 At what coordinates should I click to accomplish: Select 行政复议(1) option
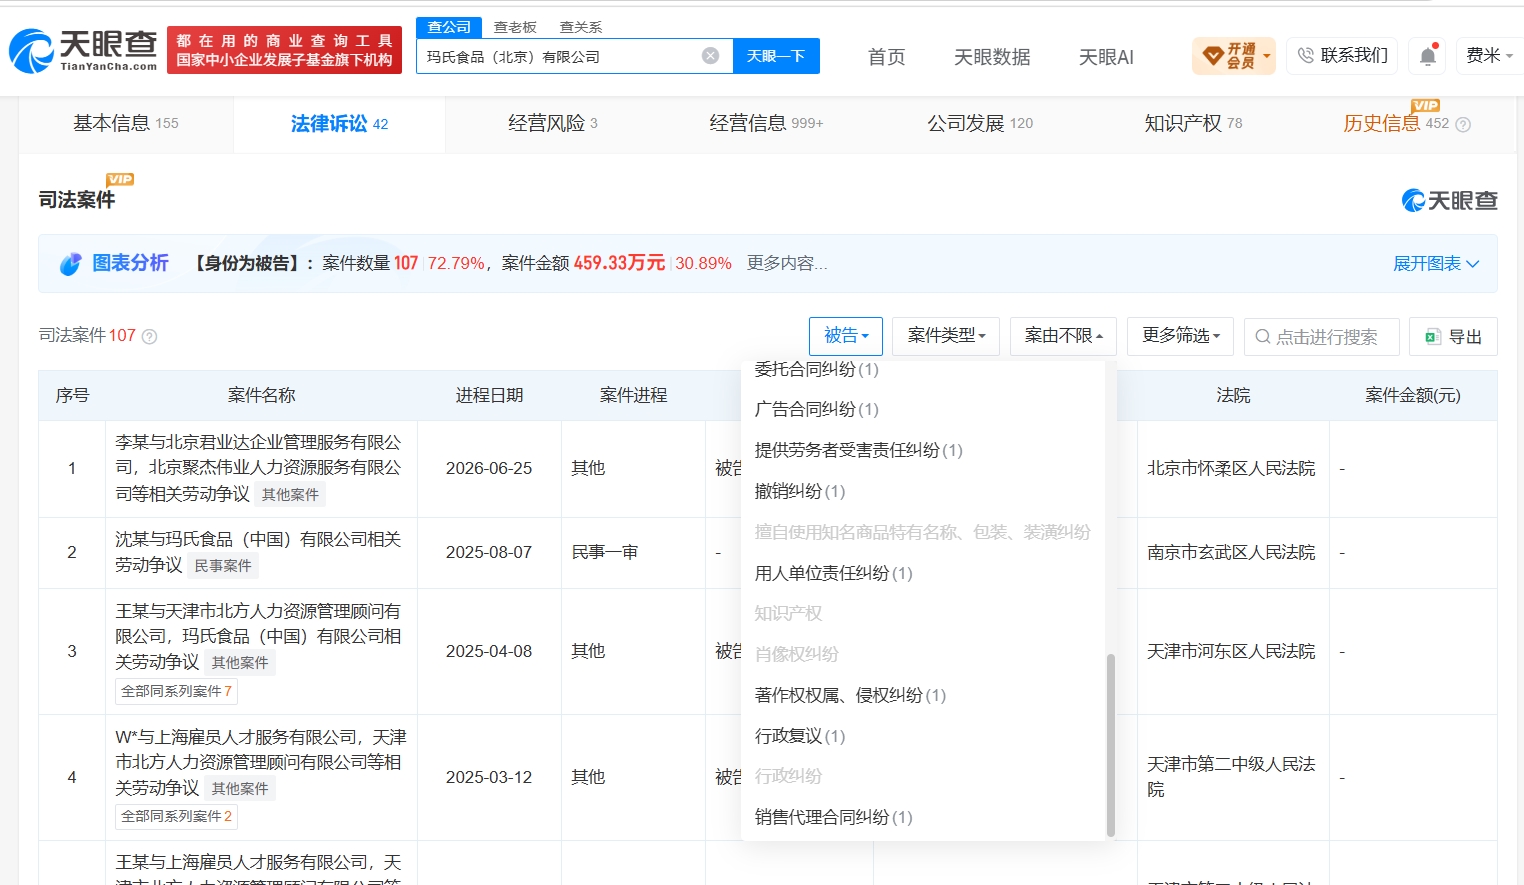(x=800, y=736)
